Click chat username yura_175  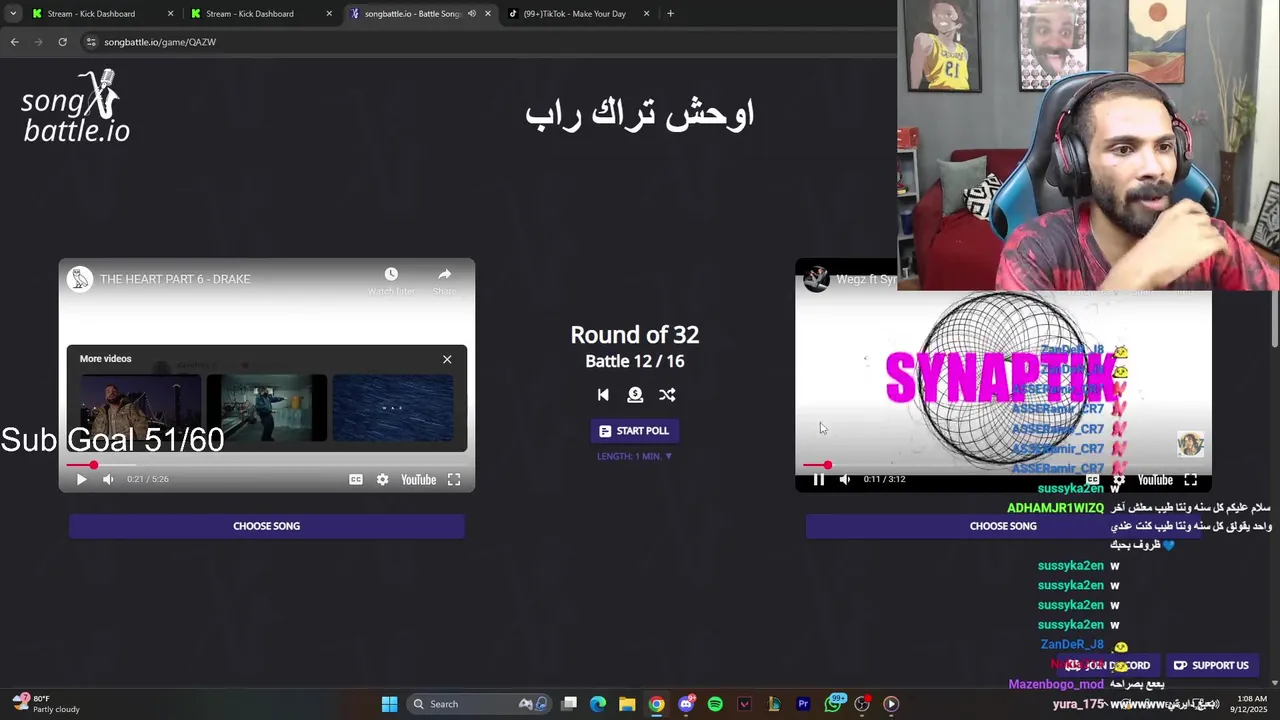coord(1078,704)
